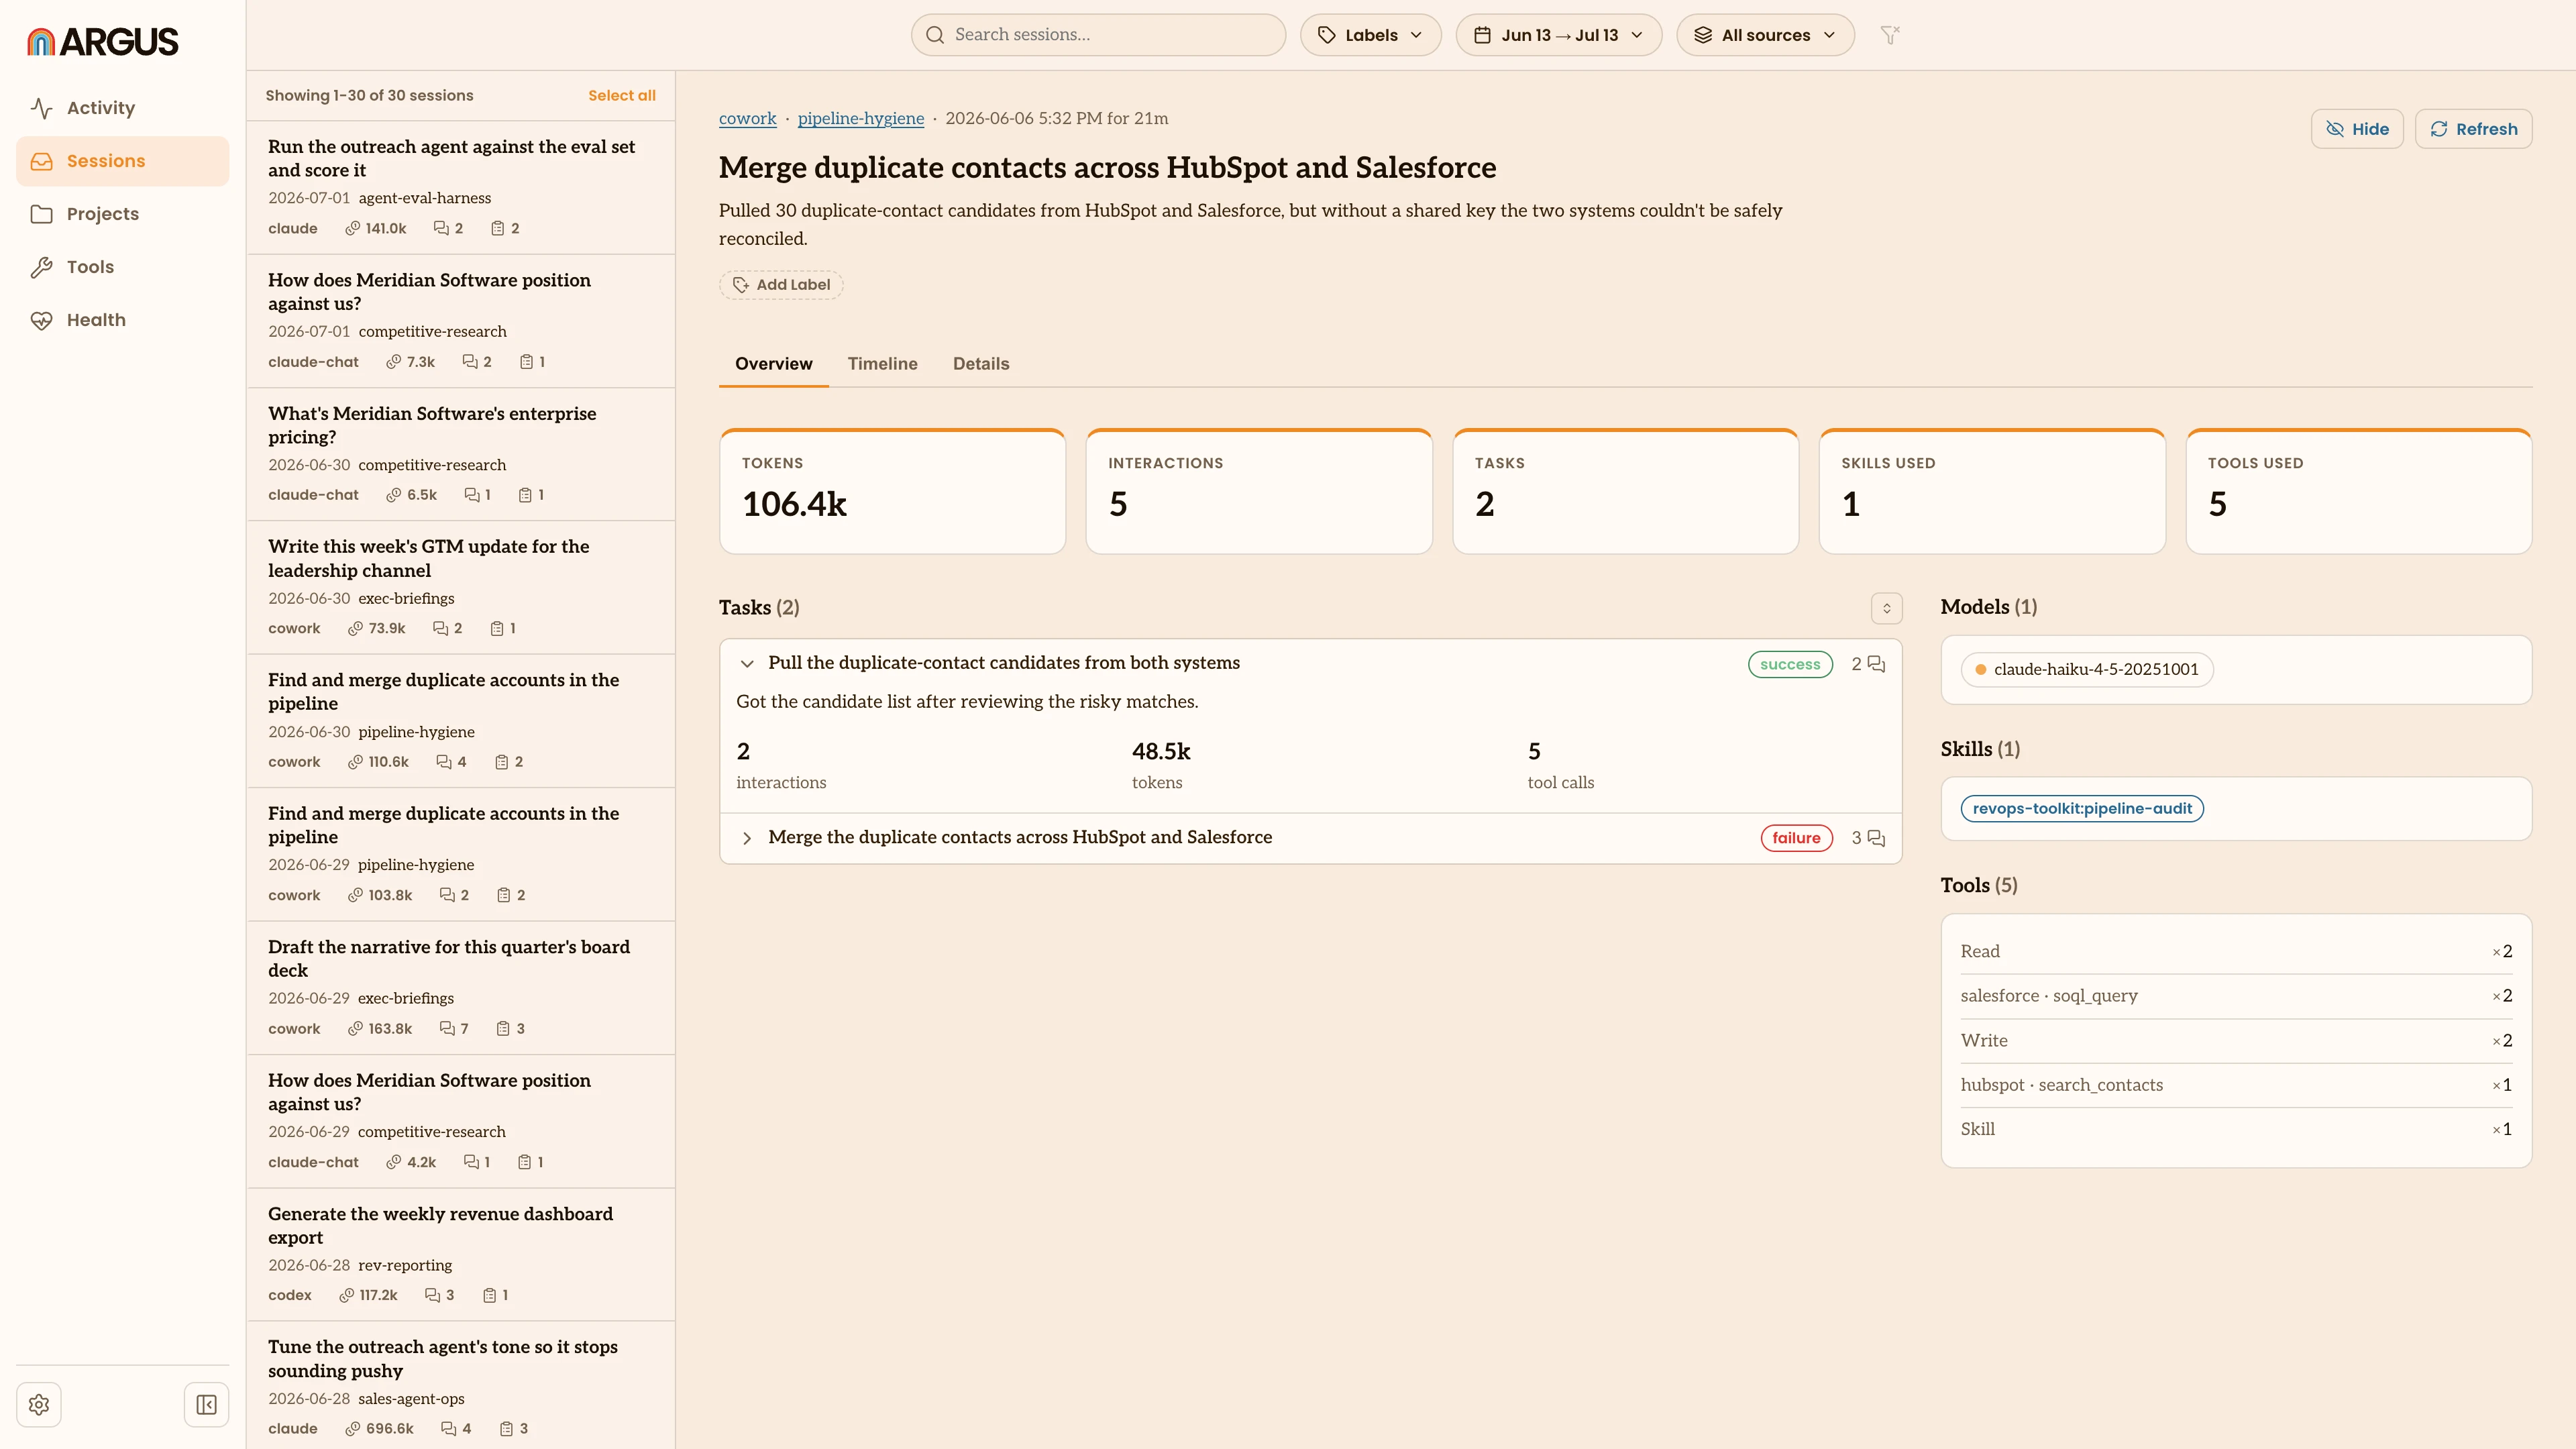Toggle expand/collapse all tasks
2576x1449 pixels.
[x=1886, y=608]
